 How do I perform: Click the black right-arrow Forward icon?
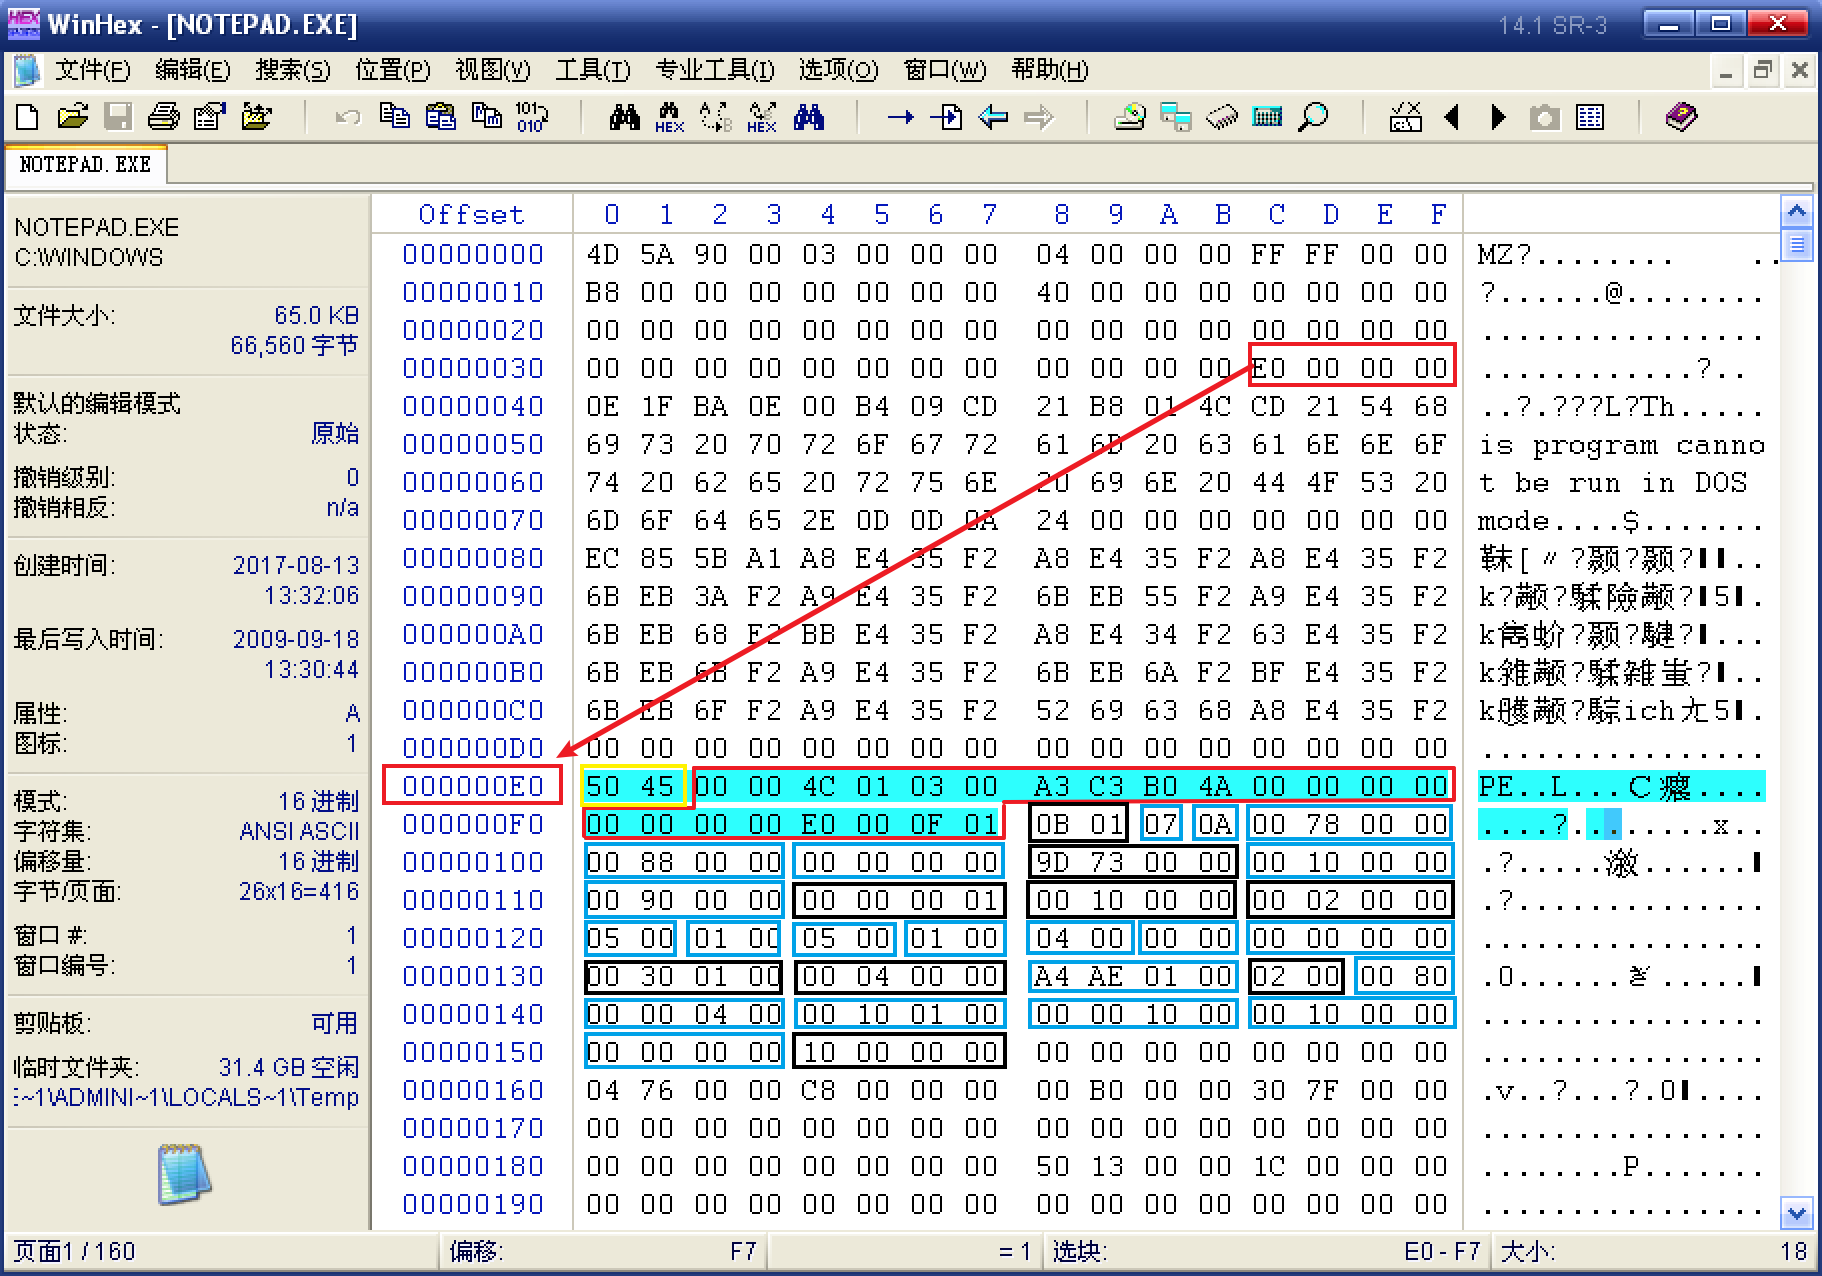(1497, 117)
